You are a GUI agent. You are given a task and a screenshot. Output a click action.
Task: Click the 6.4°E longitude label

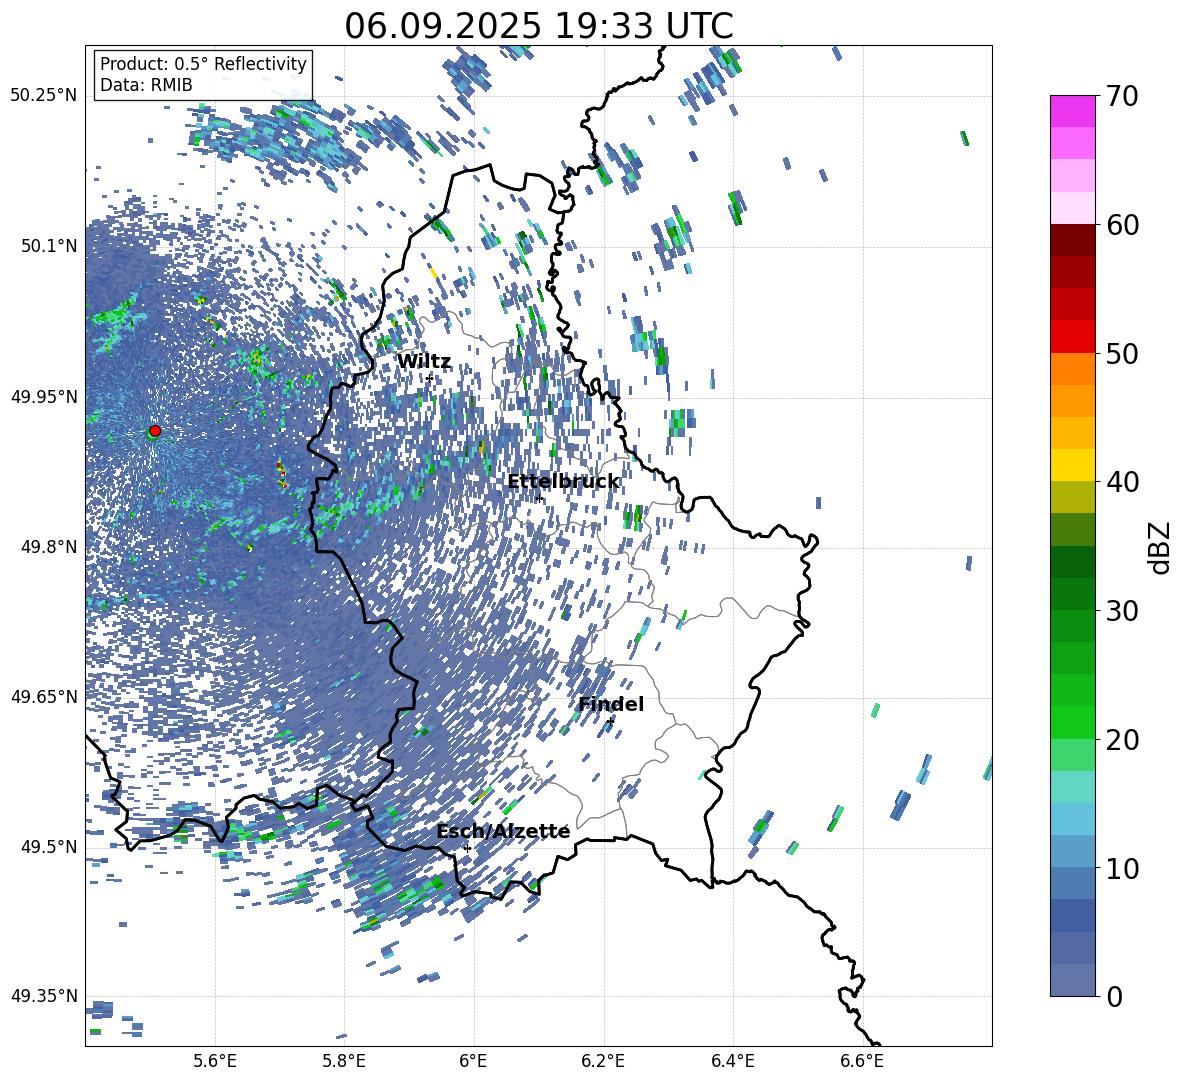coord(733,1061)
